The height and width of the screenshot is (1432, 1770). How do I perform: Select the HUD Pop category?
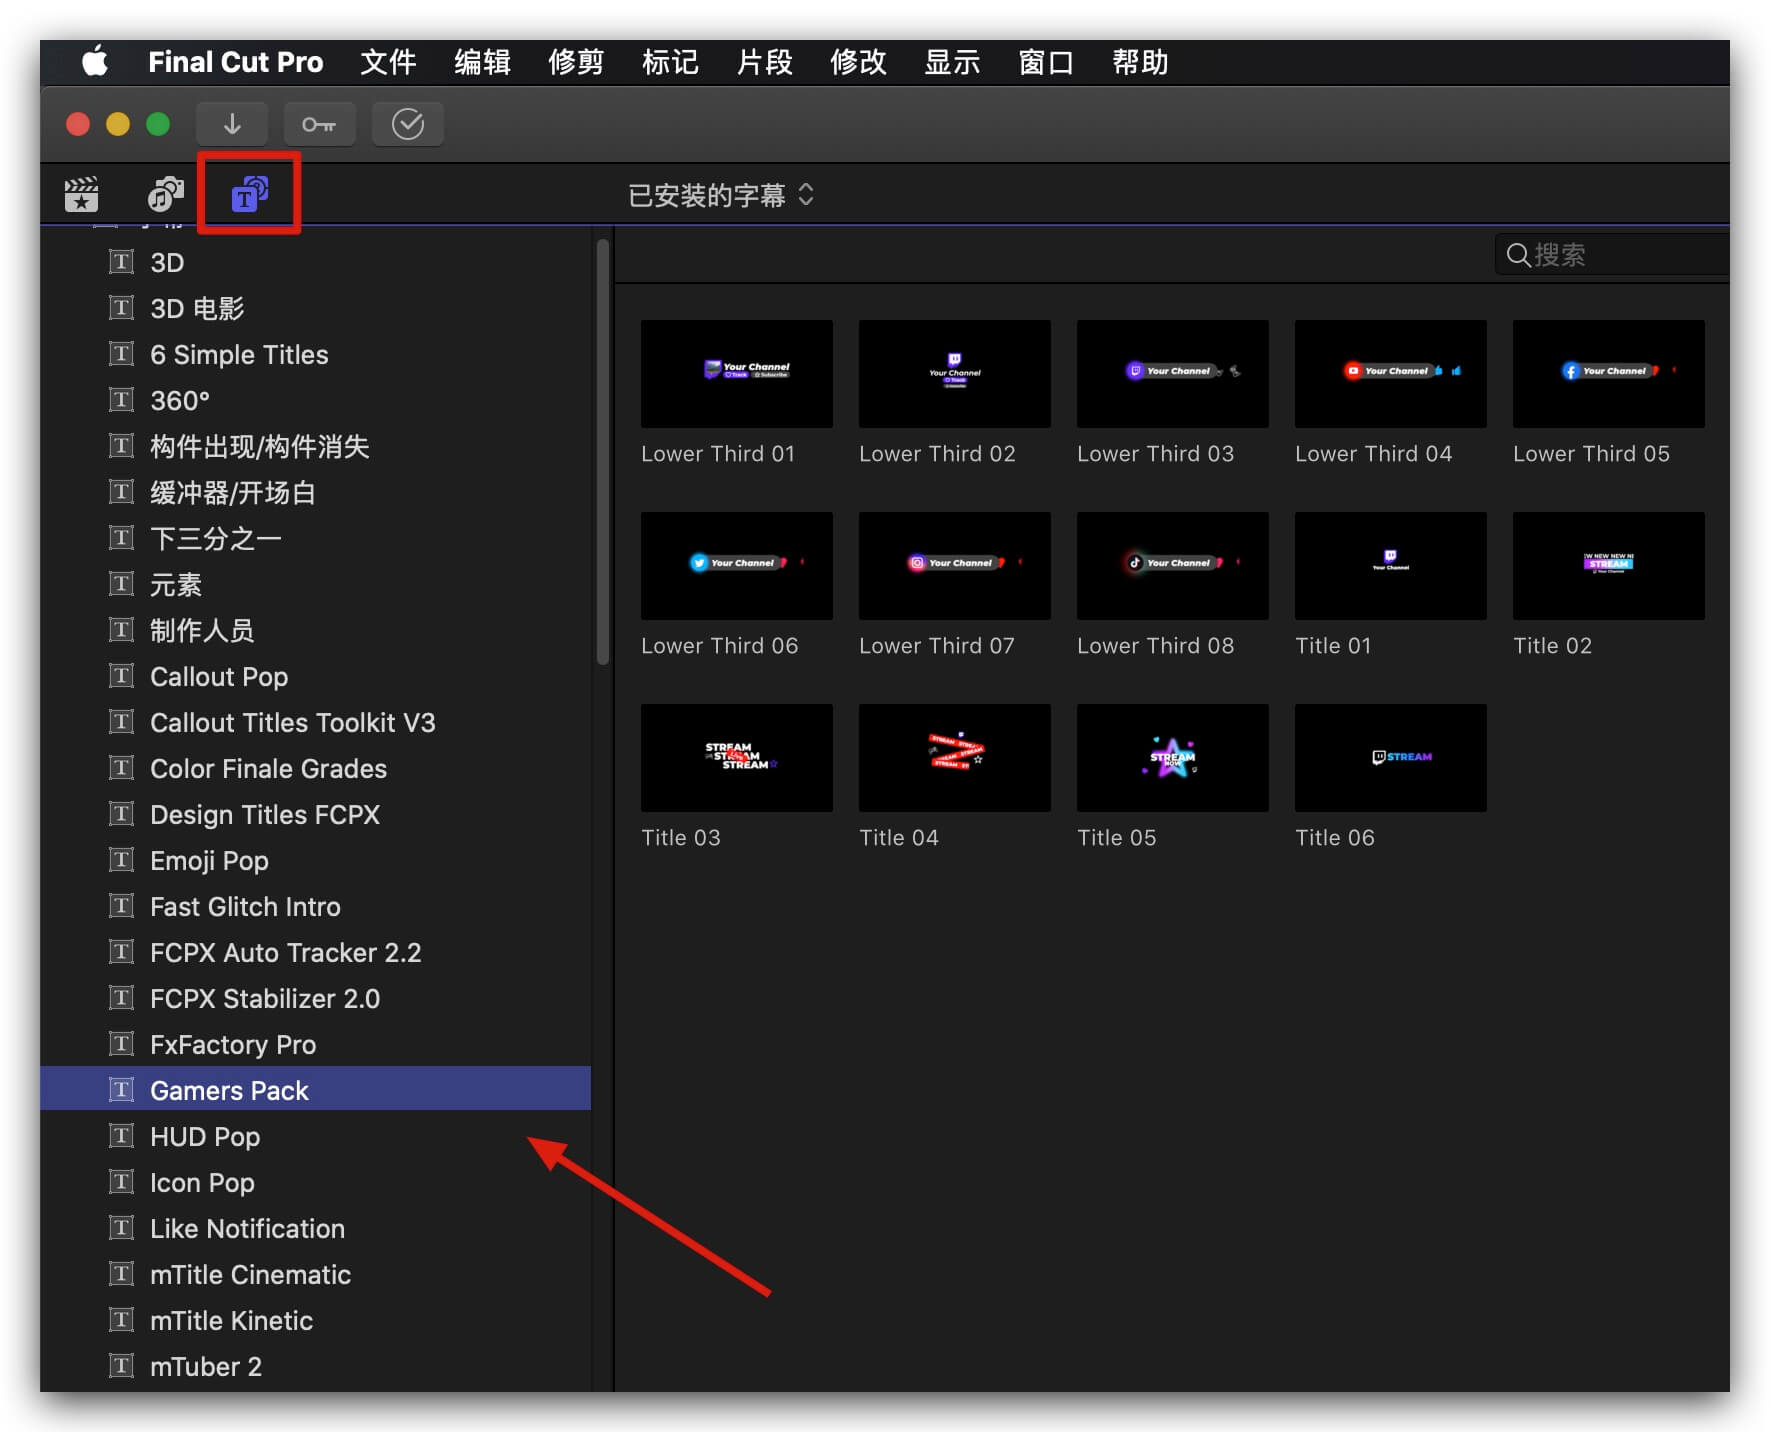pyautogui.click(x=315, y=1136)
